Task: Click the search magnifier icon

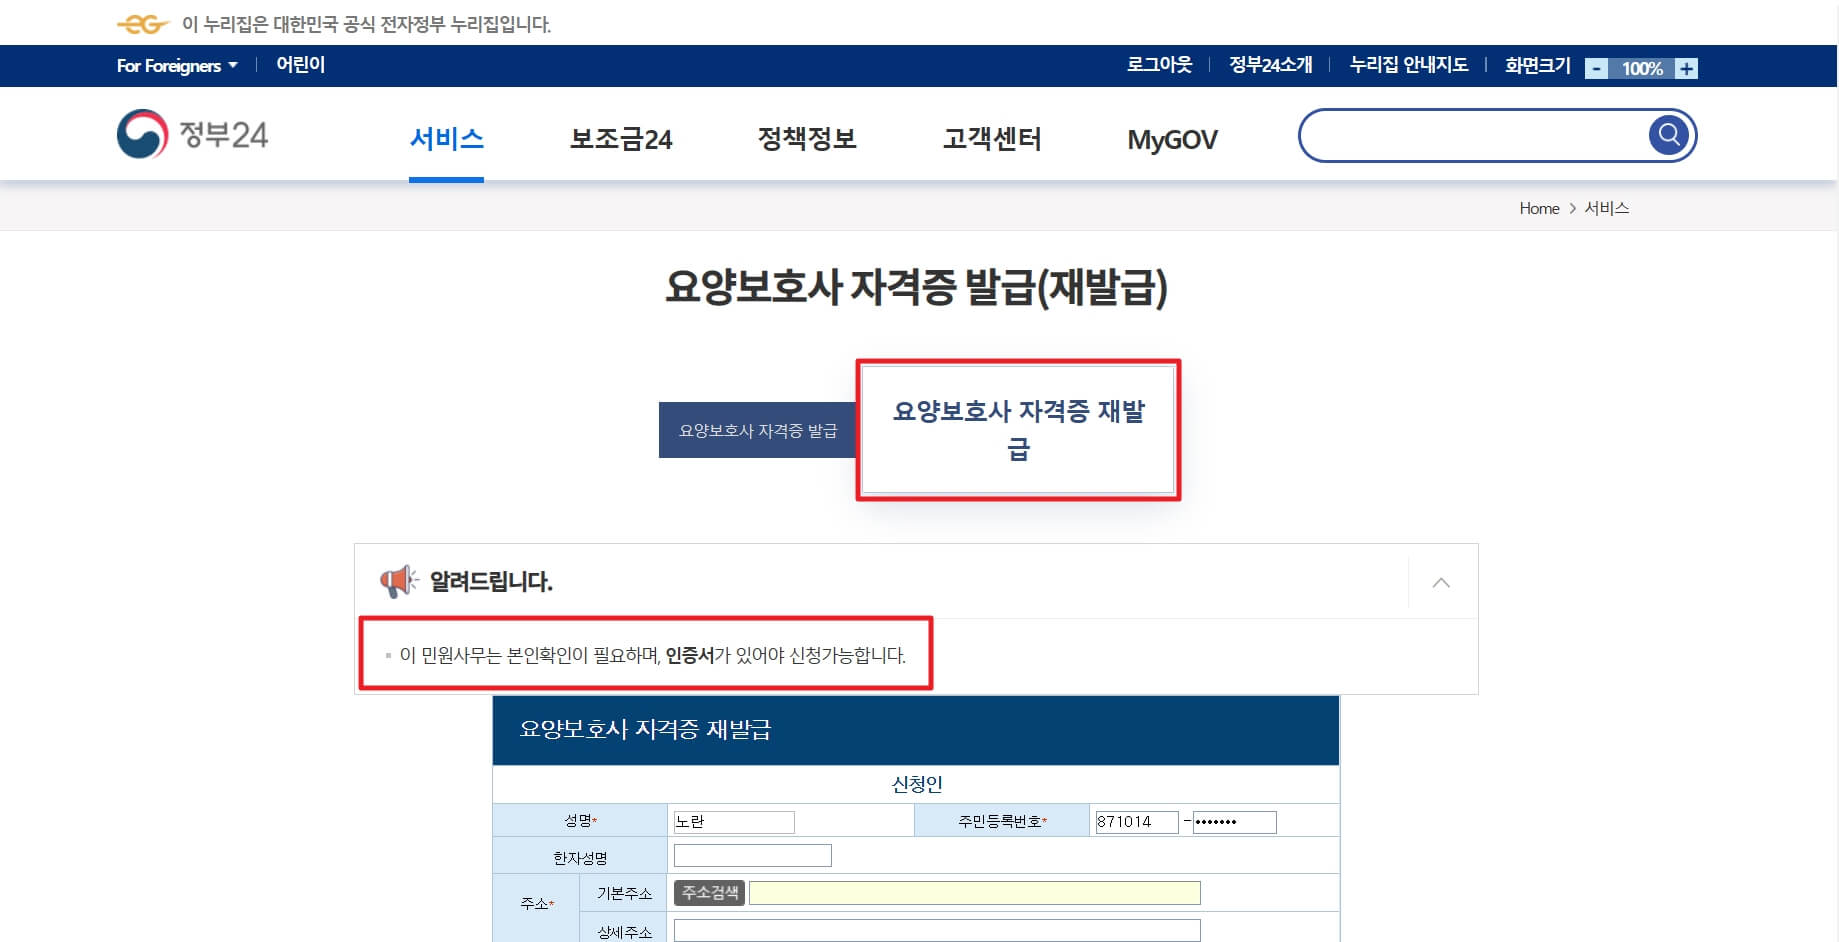Action: 1667,134
